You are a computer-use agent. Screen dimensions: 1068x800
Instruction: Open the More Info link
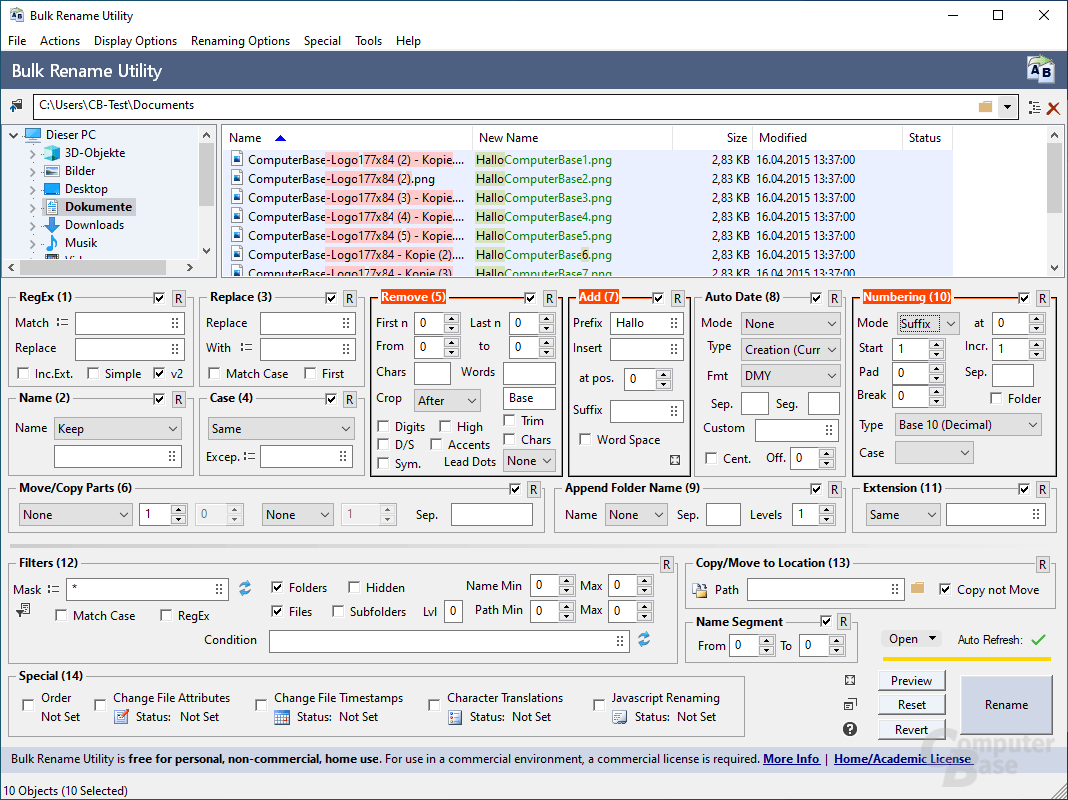click(791, 758)
